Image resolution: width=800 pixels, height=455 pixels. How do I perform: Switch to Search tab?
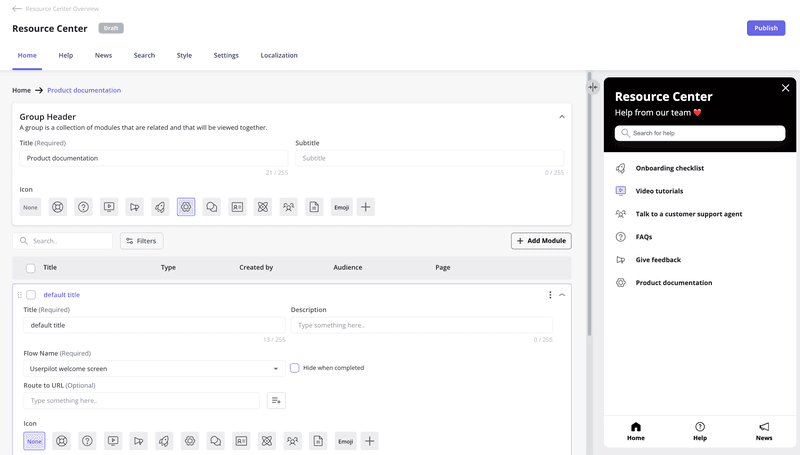(144, 56)
